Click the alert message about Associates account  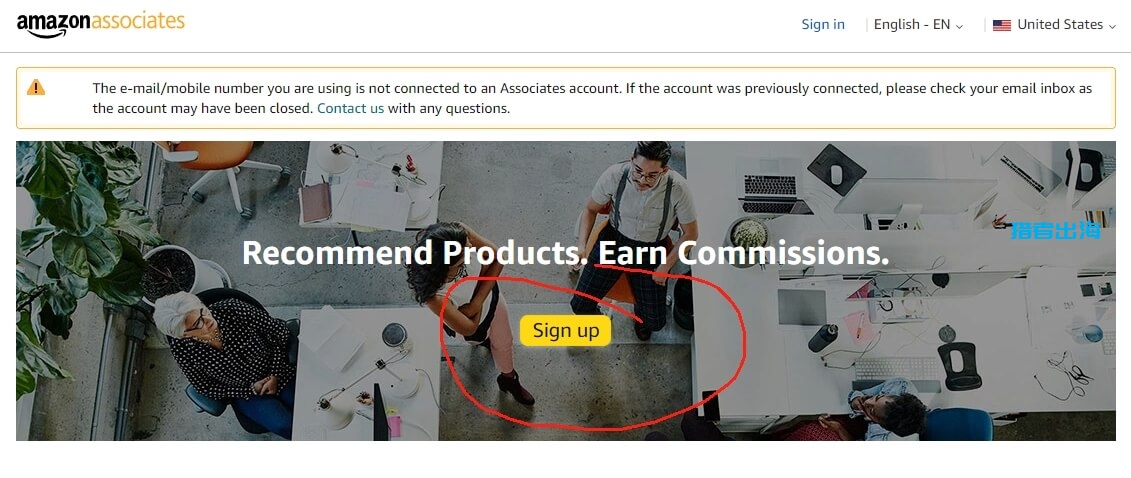tap(592, 98)
